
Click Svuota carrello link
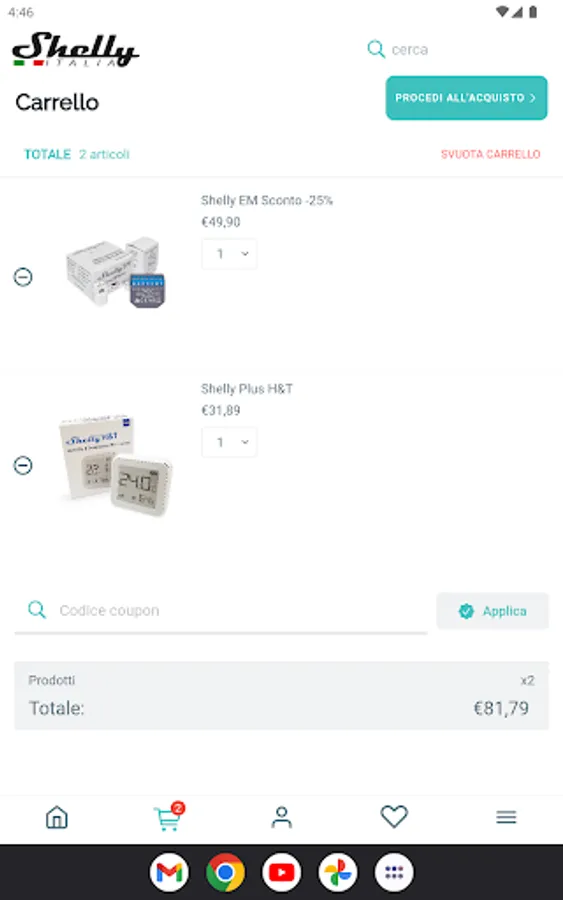pyautogui.click(x=491, y=154)
